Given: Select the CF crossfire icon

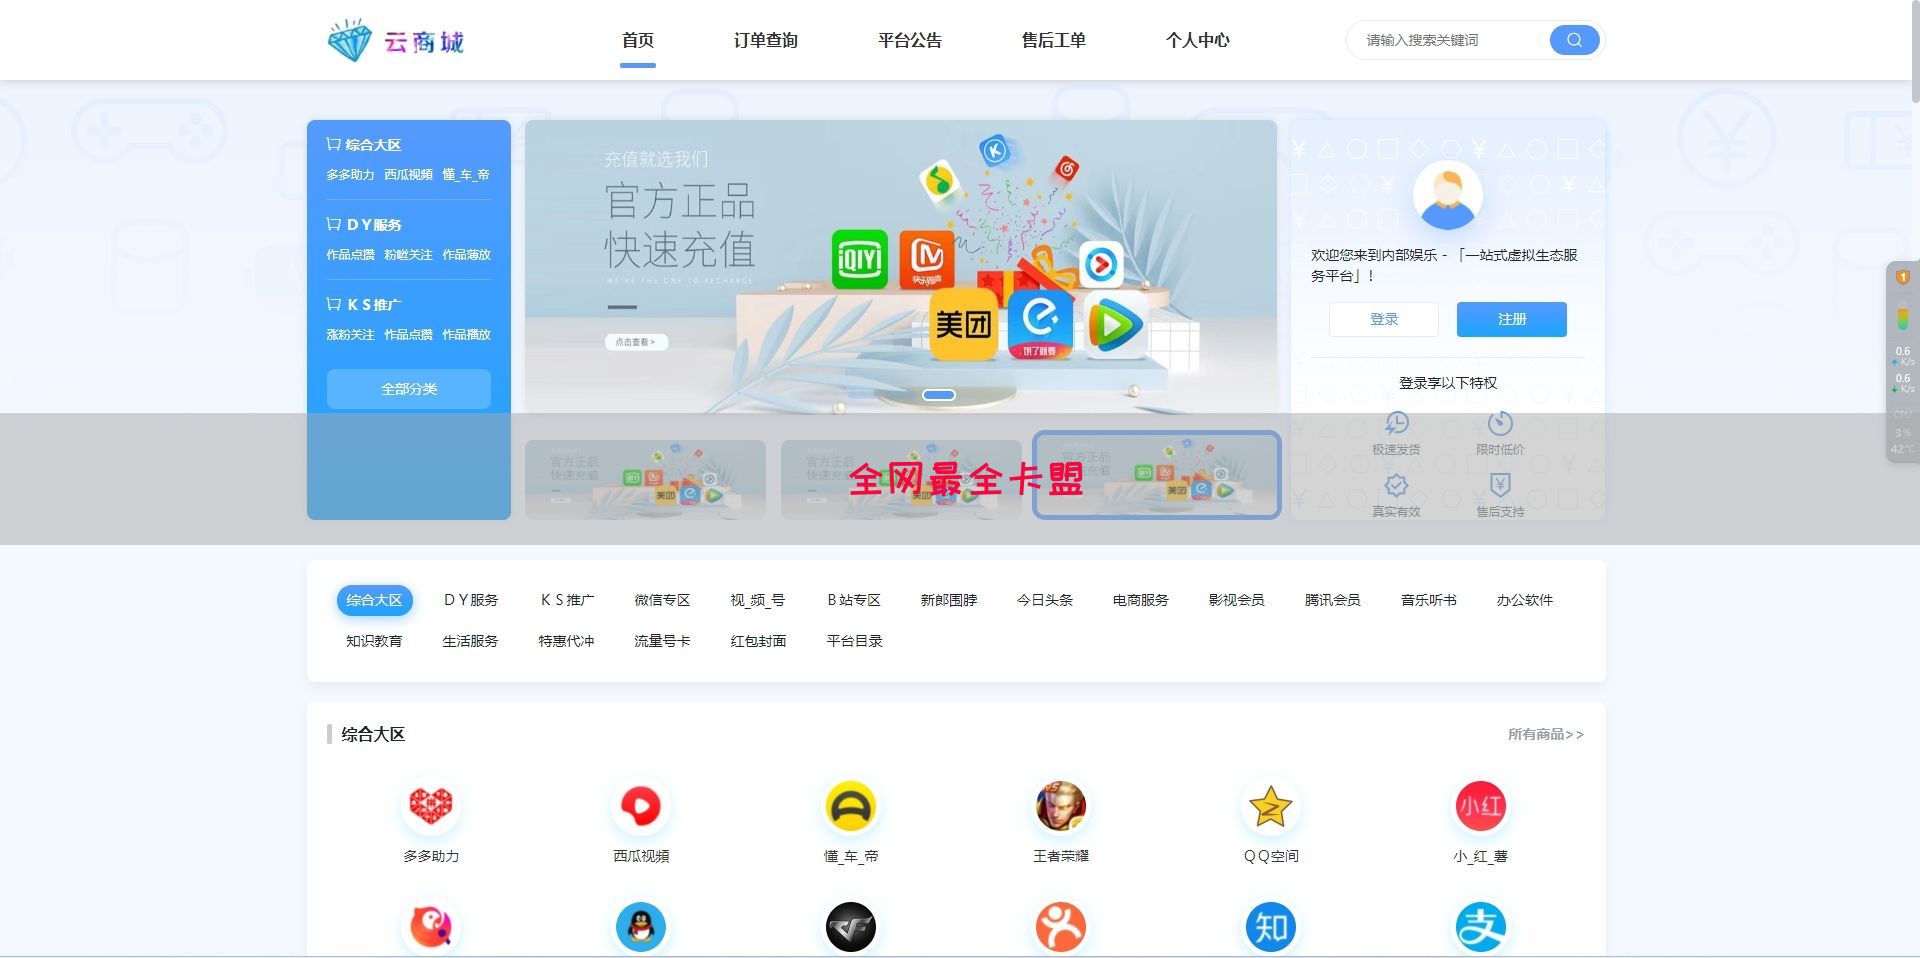Looking at the screenshot, I should pos(850,928).
